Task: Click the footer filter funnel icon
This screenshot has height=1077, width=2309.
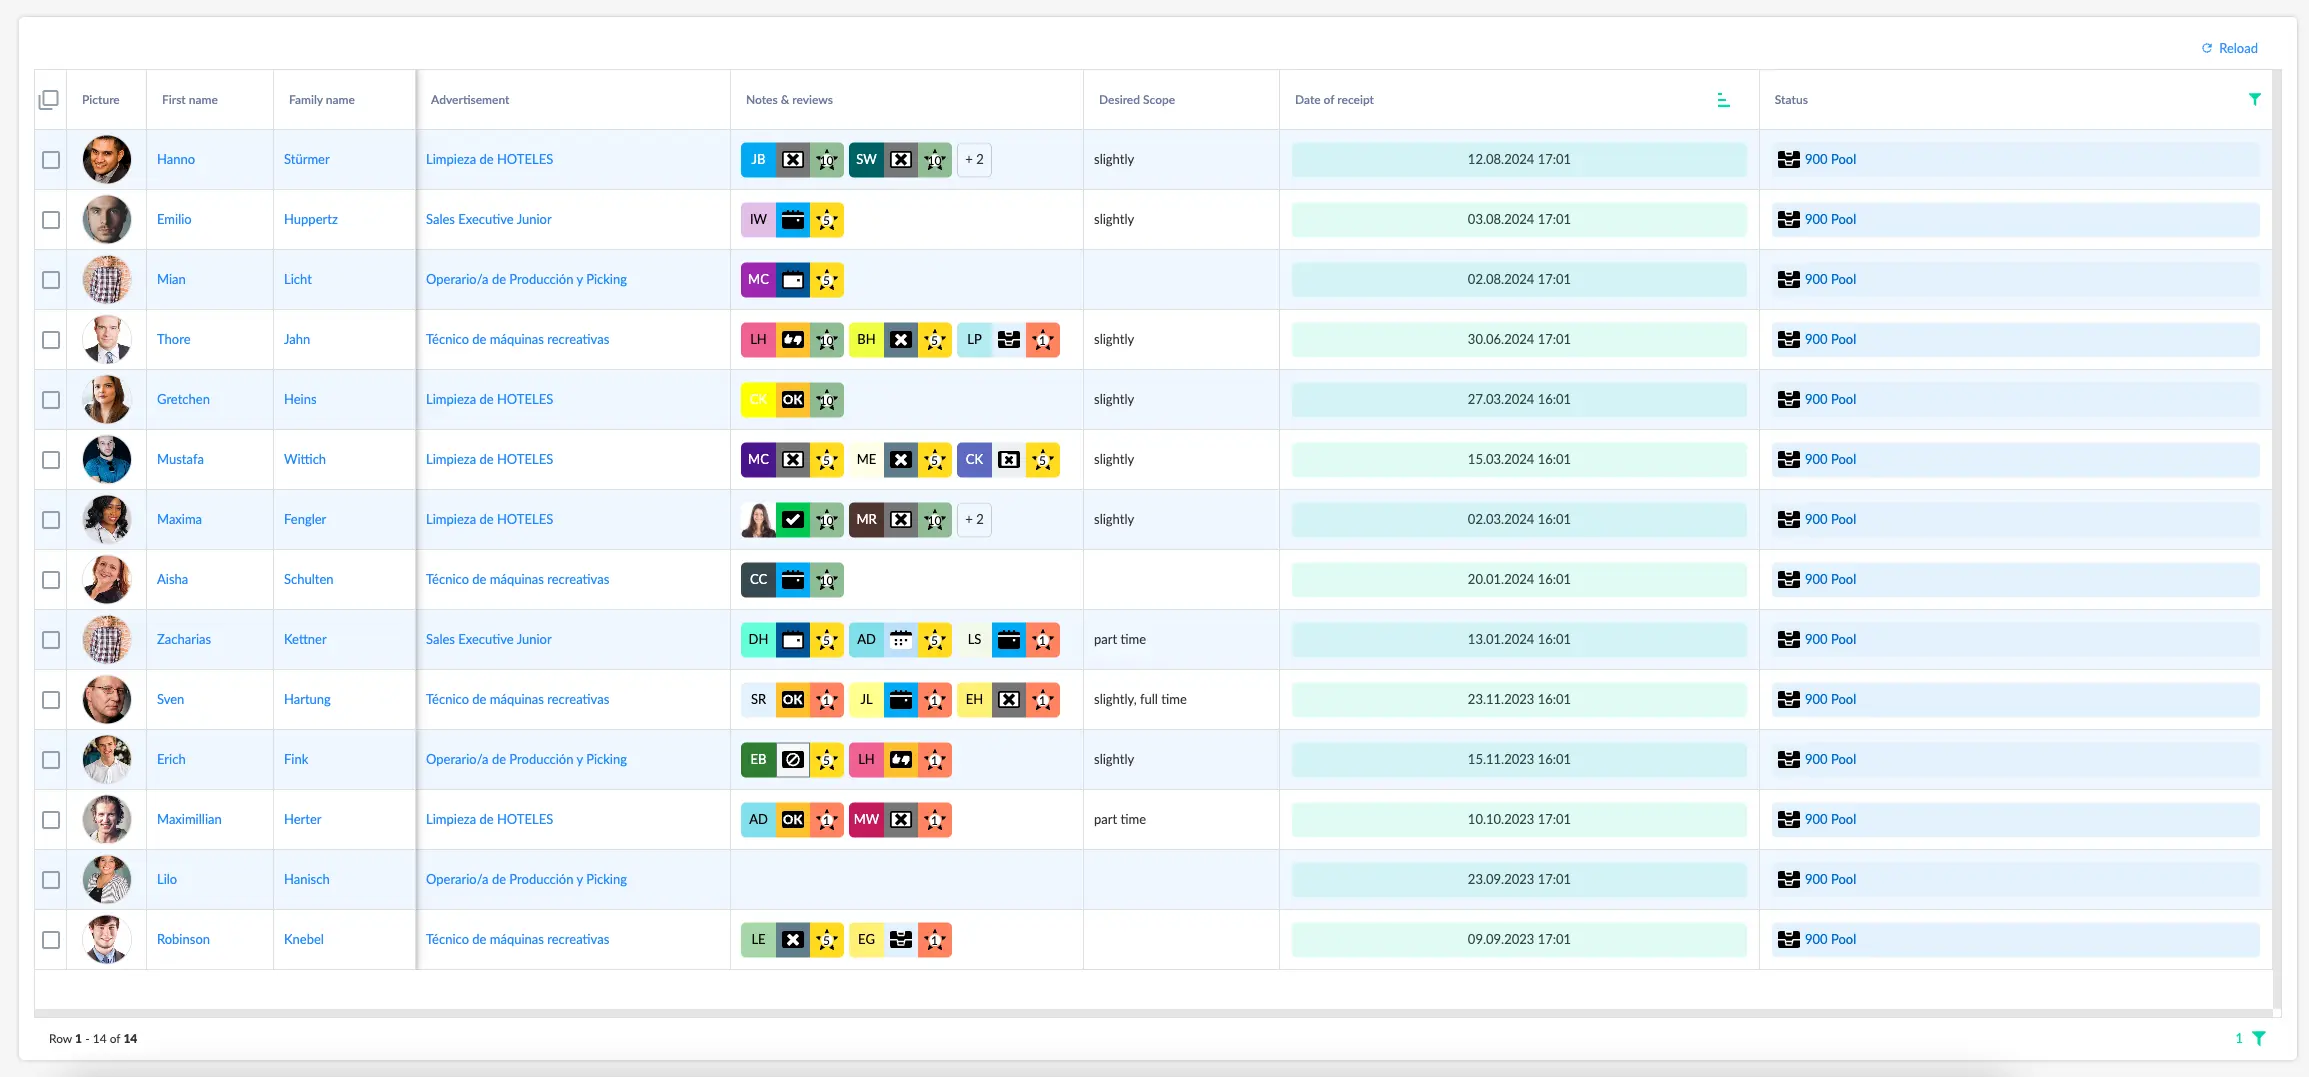Action: pos(2259,1039)
